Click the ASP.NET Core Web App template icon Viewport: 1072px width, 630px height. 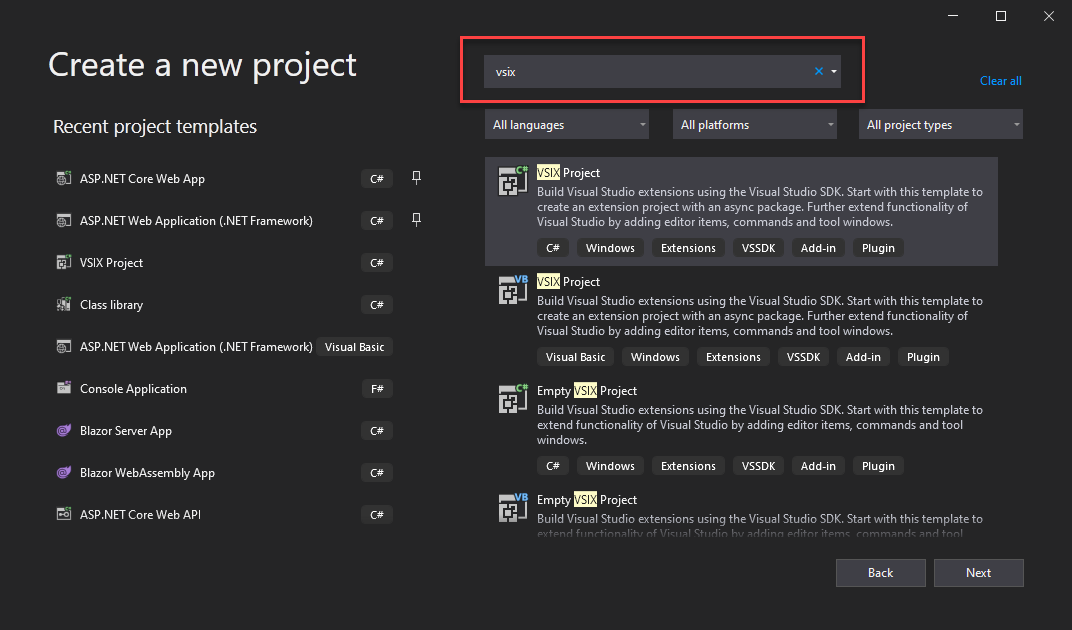64,179
